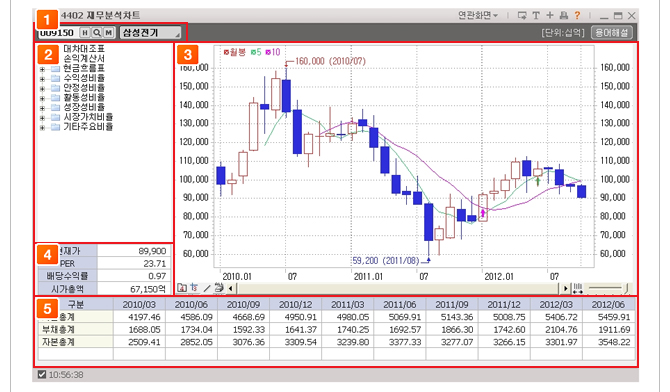Click the high marker 160,000 (2010/07)
The image size is (670, 392).
point(331,61)
